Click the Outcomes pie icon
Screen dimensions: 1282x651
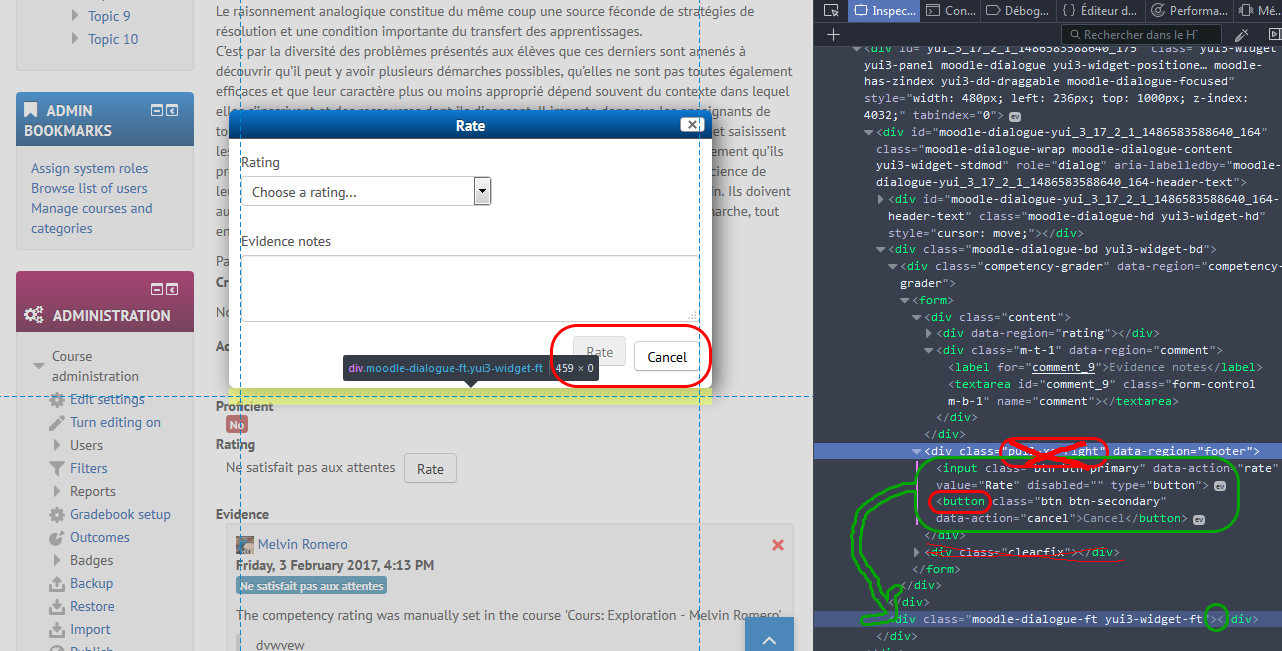click(x=58, y=537)
